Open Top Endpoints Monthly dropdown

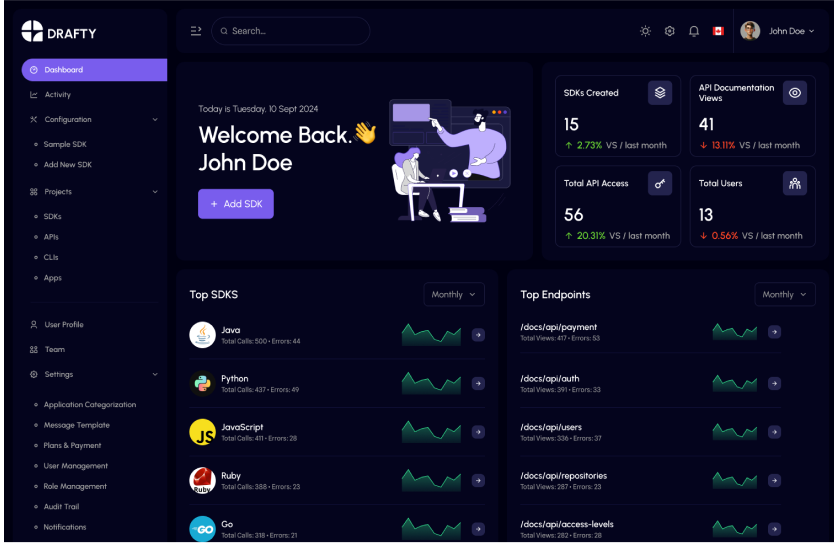785,295
